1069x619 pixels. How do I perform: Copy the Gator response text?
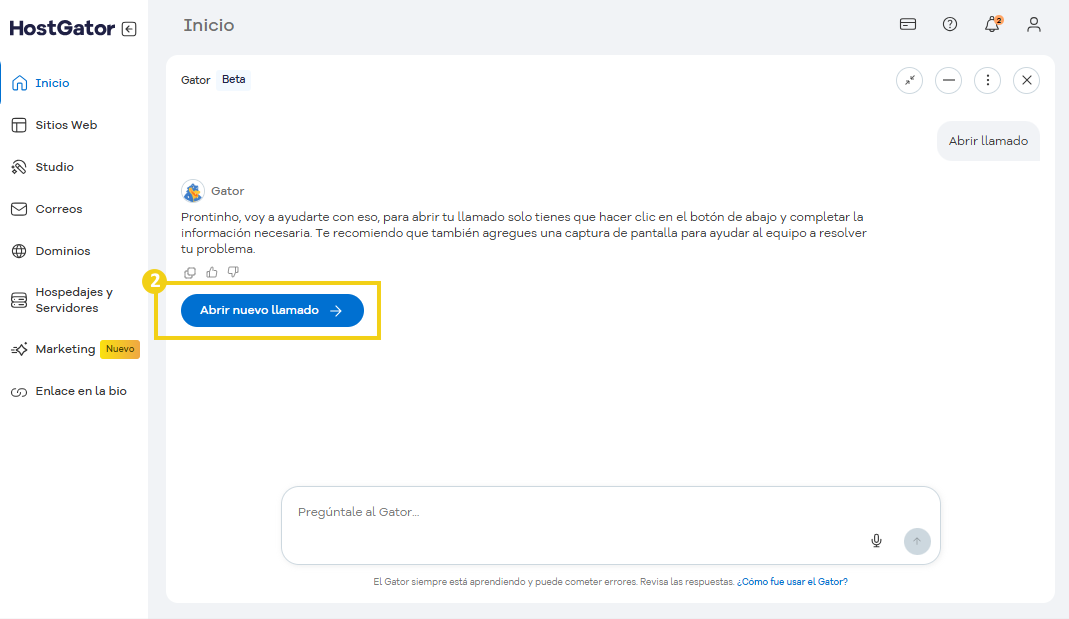(190, 272)
